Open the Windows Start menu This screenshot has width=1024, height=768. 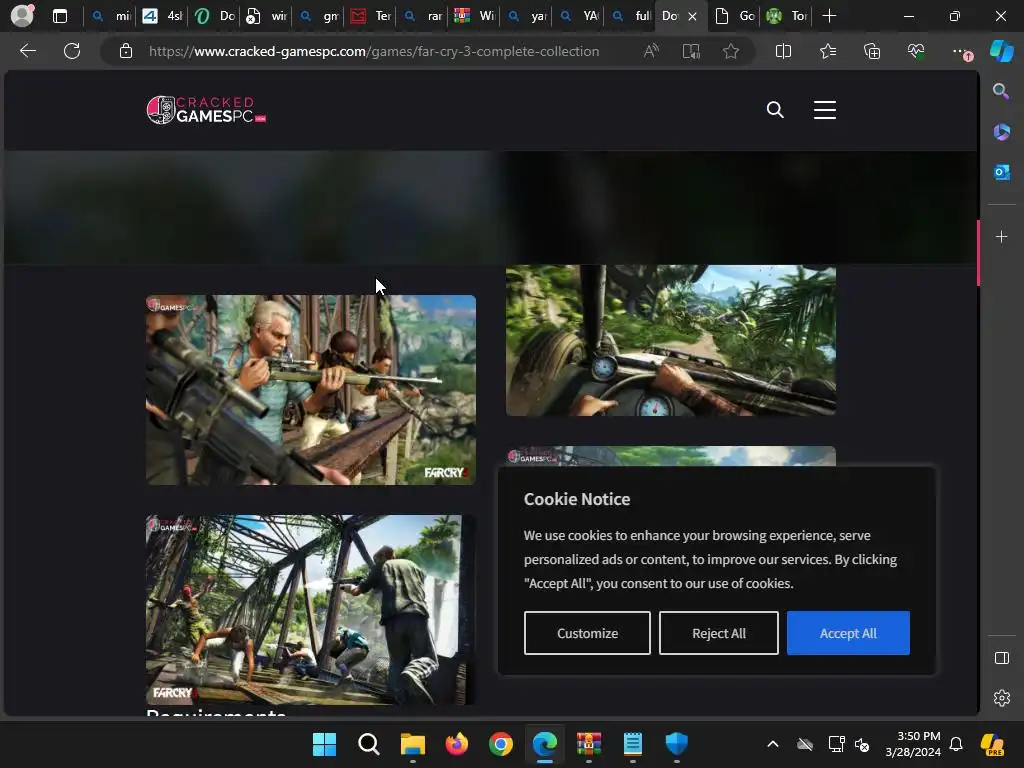tap(324, 744)
